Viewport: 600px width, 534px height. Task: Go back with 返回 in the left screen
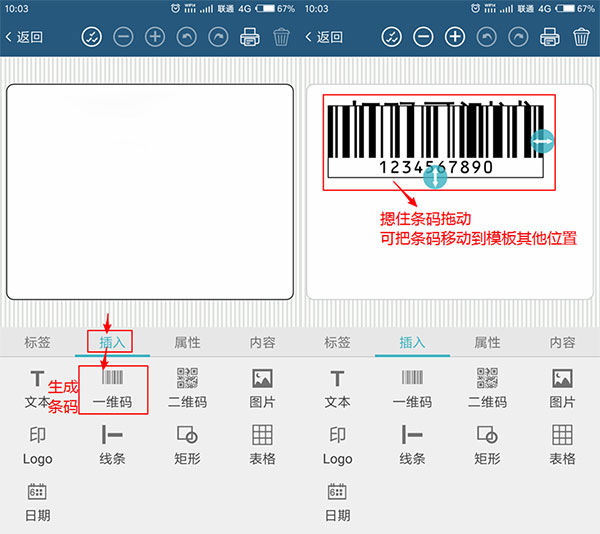point(24,37)
